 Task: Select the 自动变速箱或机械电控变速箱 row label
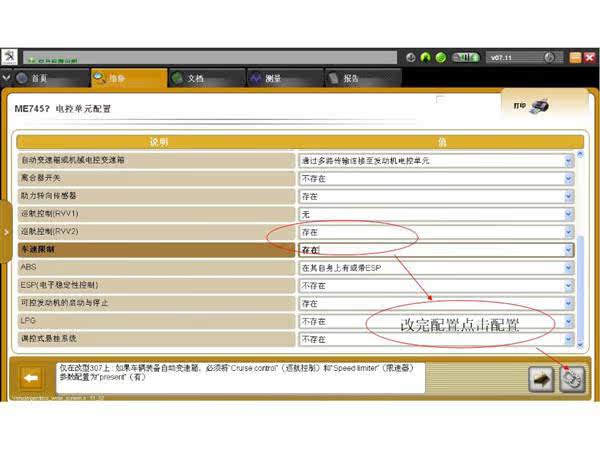156,160
